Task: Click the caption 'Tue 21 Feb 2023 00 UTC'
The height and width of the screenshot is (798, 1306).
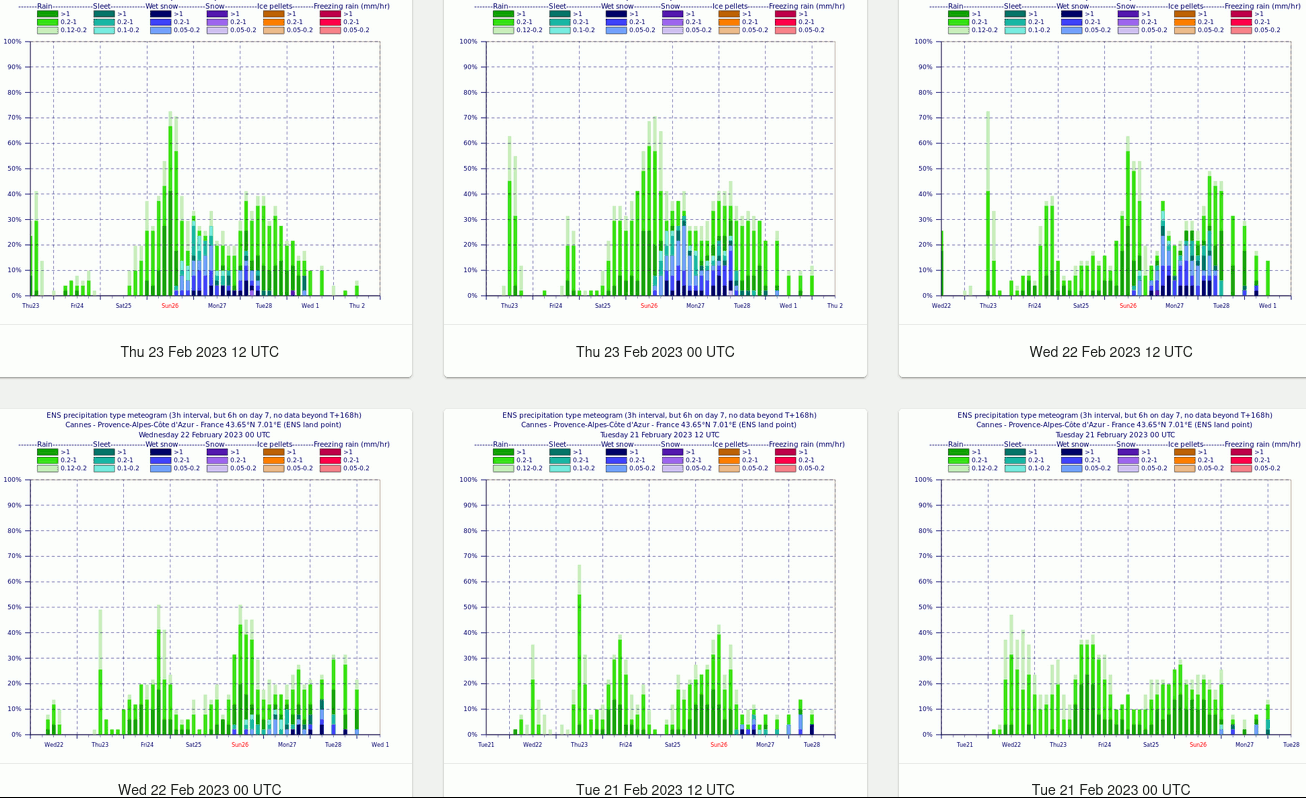Action: [x=1111, y=789]
